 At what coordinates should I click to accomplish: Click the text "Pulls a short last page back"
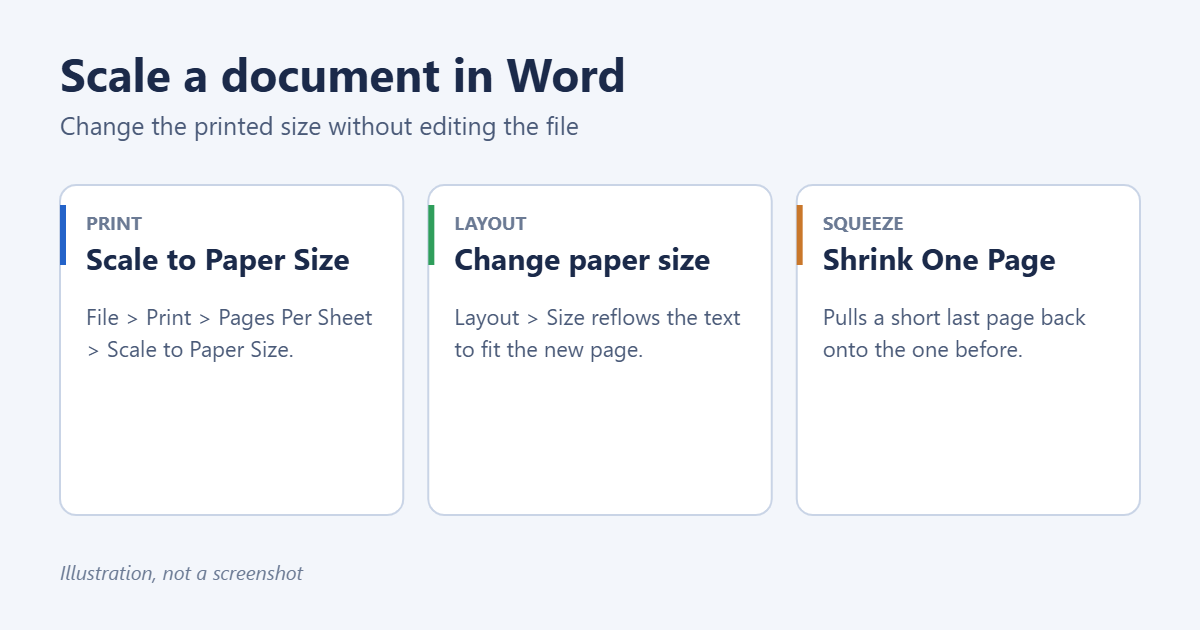954,318
